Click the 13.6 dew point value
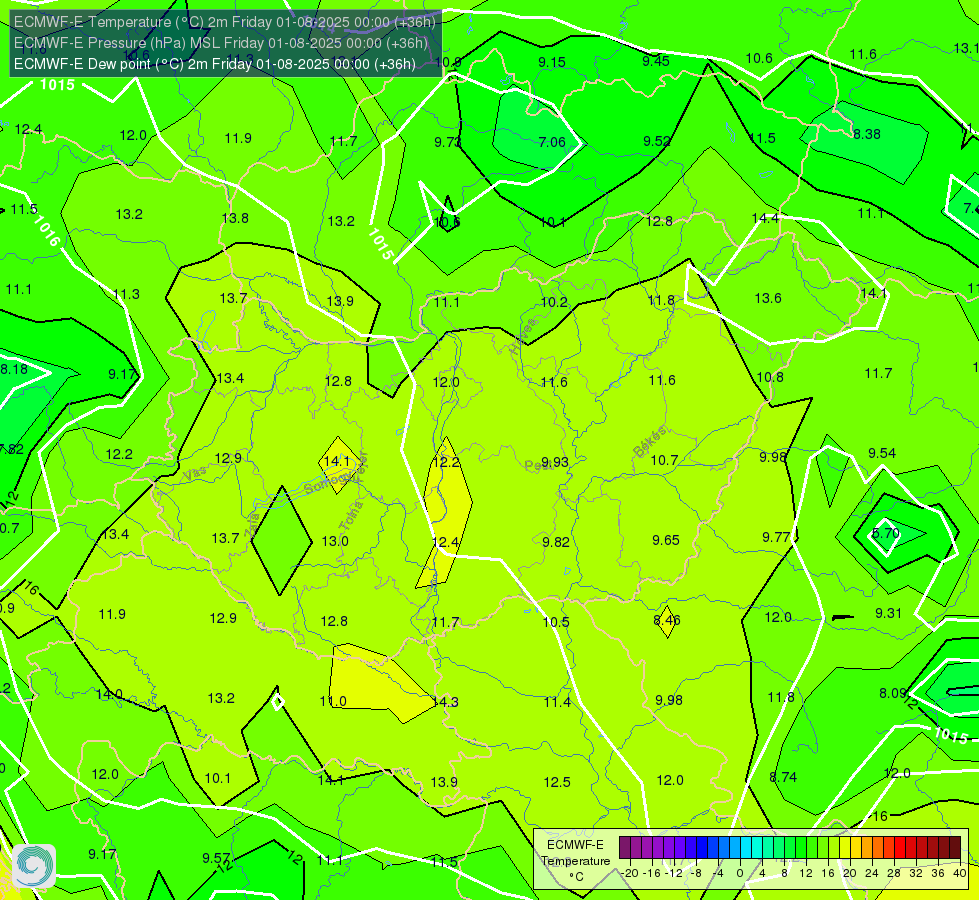 [768, 299]
